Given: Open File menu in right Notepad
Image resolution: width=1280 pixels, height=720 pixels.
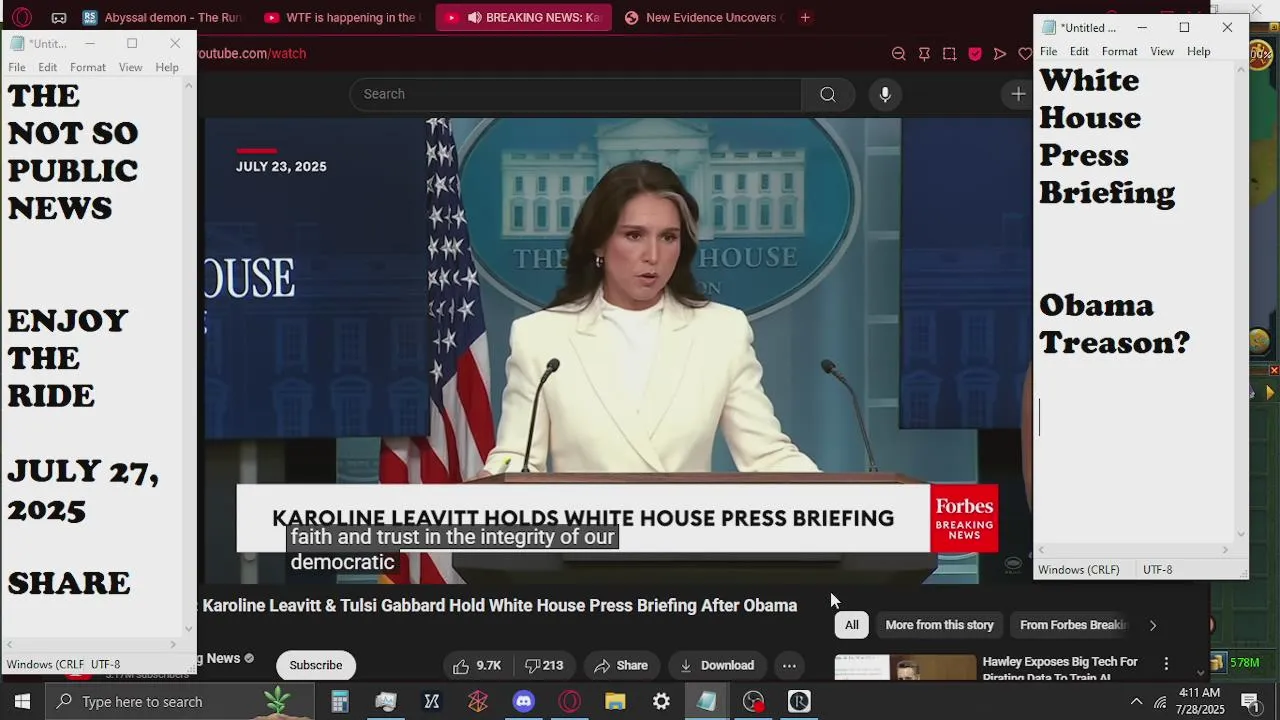Looking at the screenshot, I should click(1049, 51).
